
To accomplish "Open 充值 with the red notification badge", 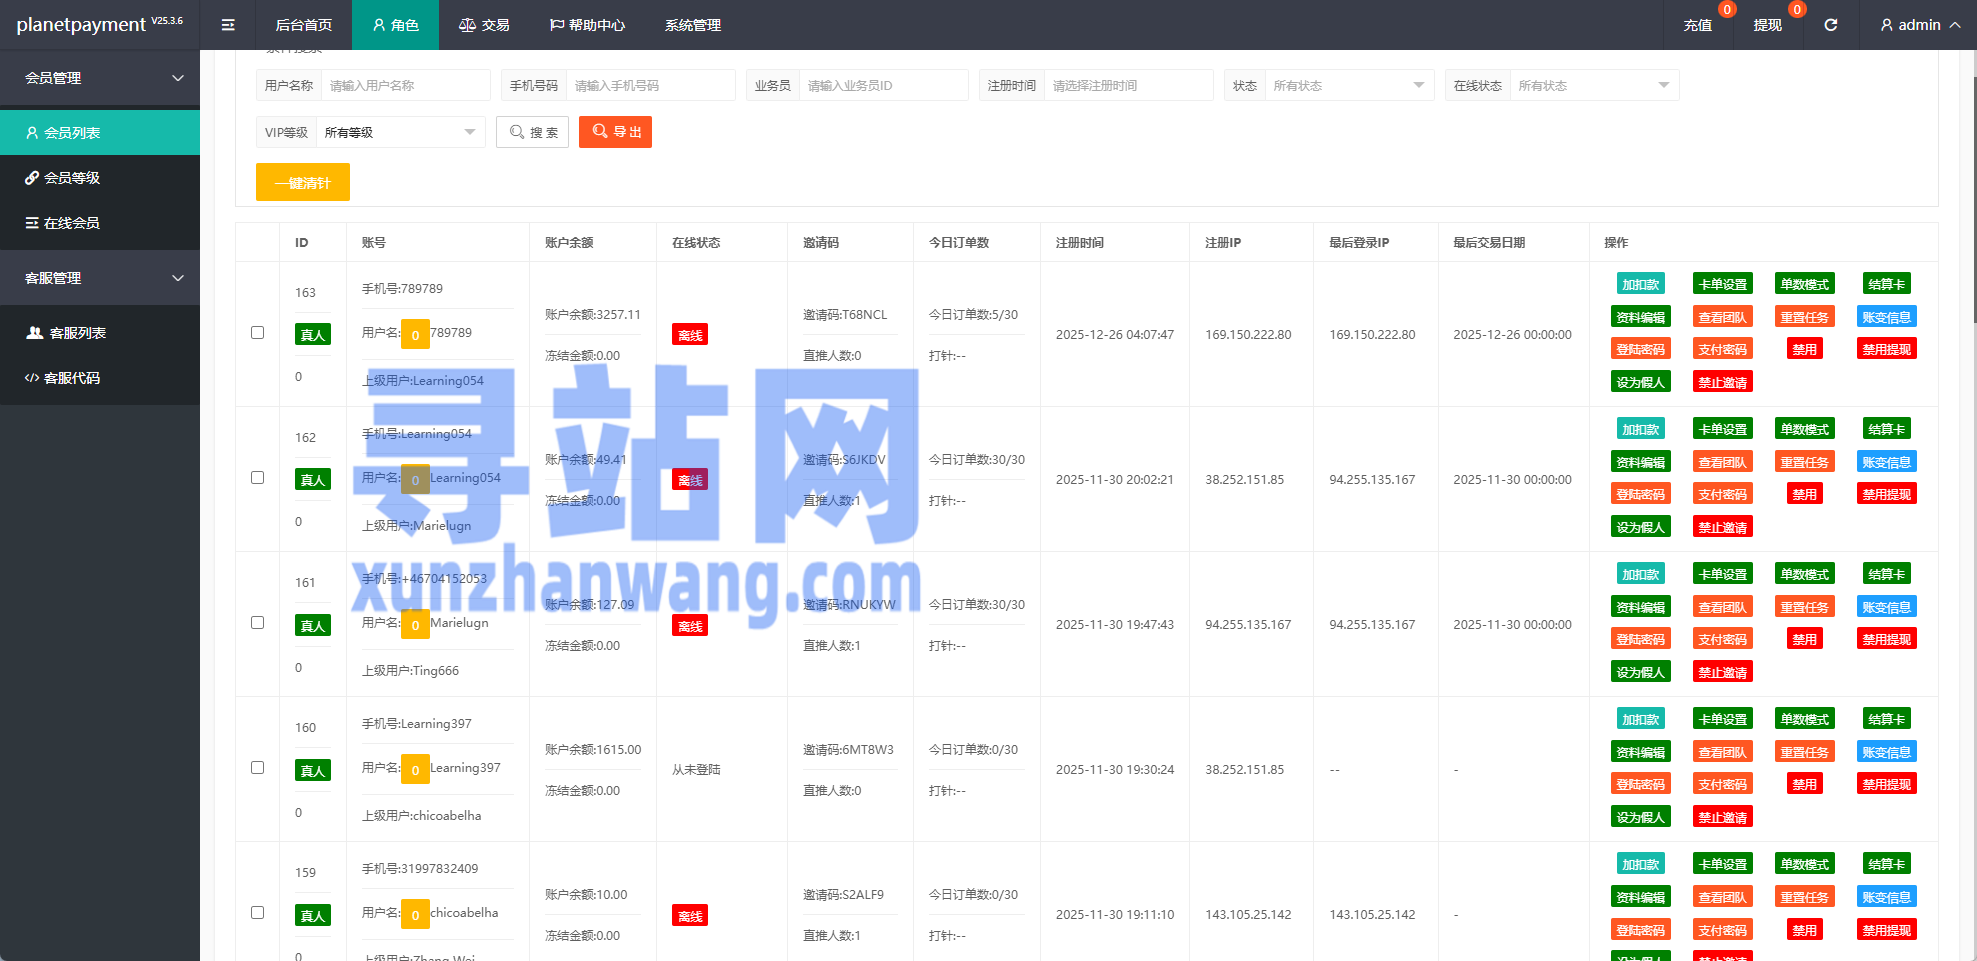I will (x=1698, y=24).
